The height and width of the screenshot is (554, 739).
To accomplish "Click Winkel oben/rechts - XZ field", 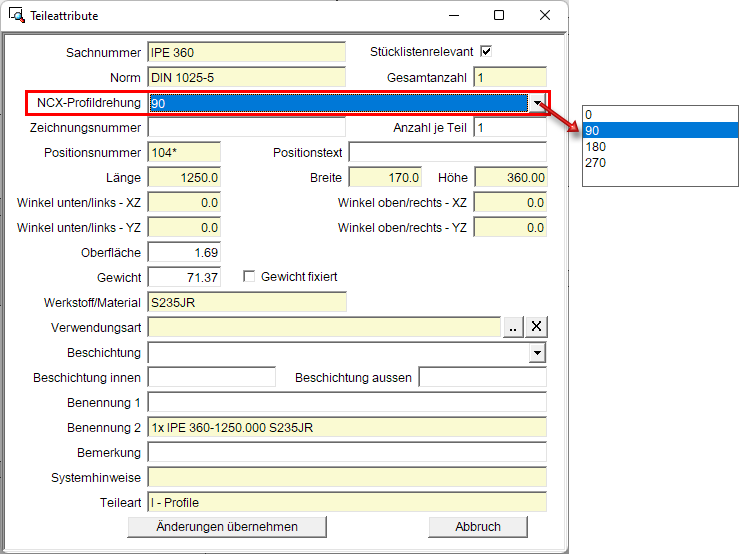I will pos(510,202).
